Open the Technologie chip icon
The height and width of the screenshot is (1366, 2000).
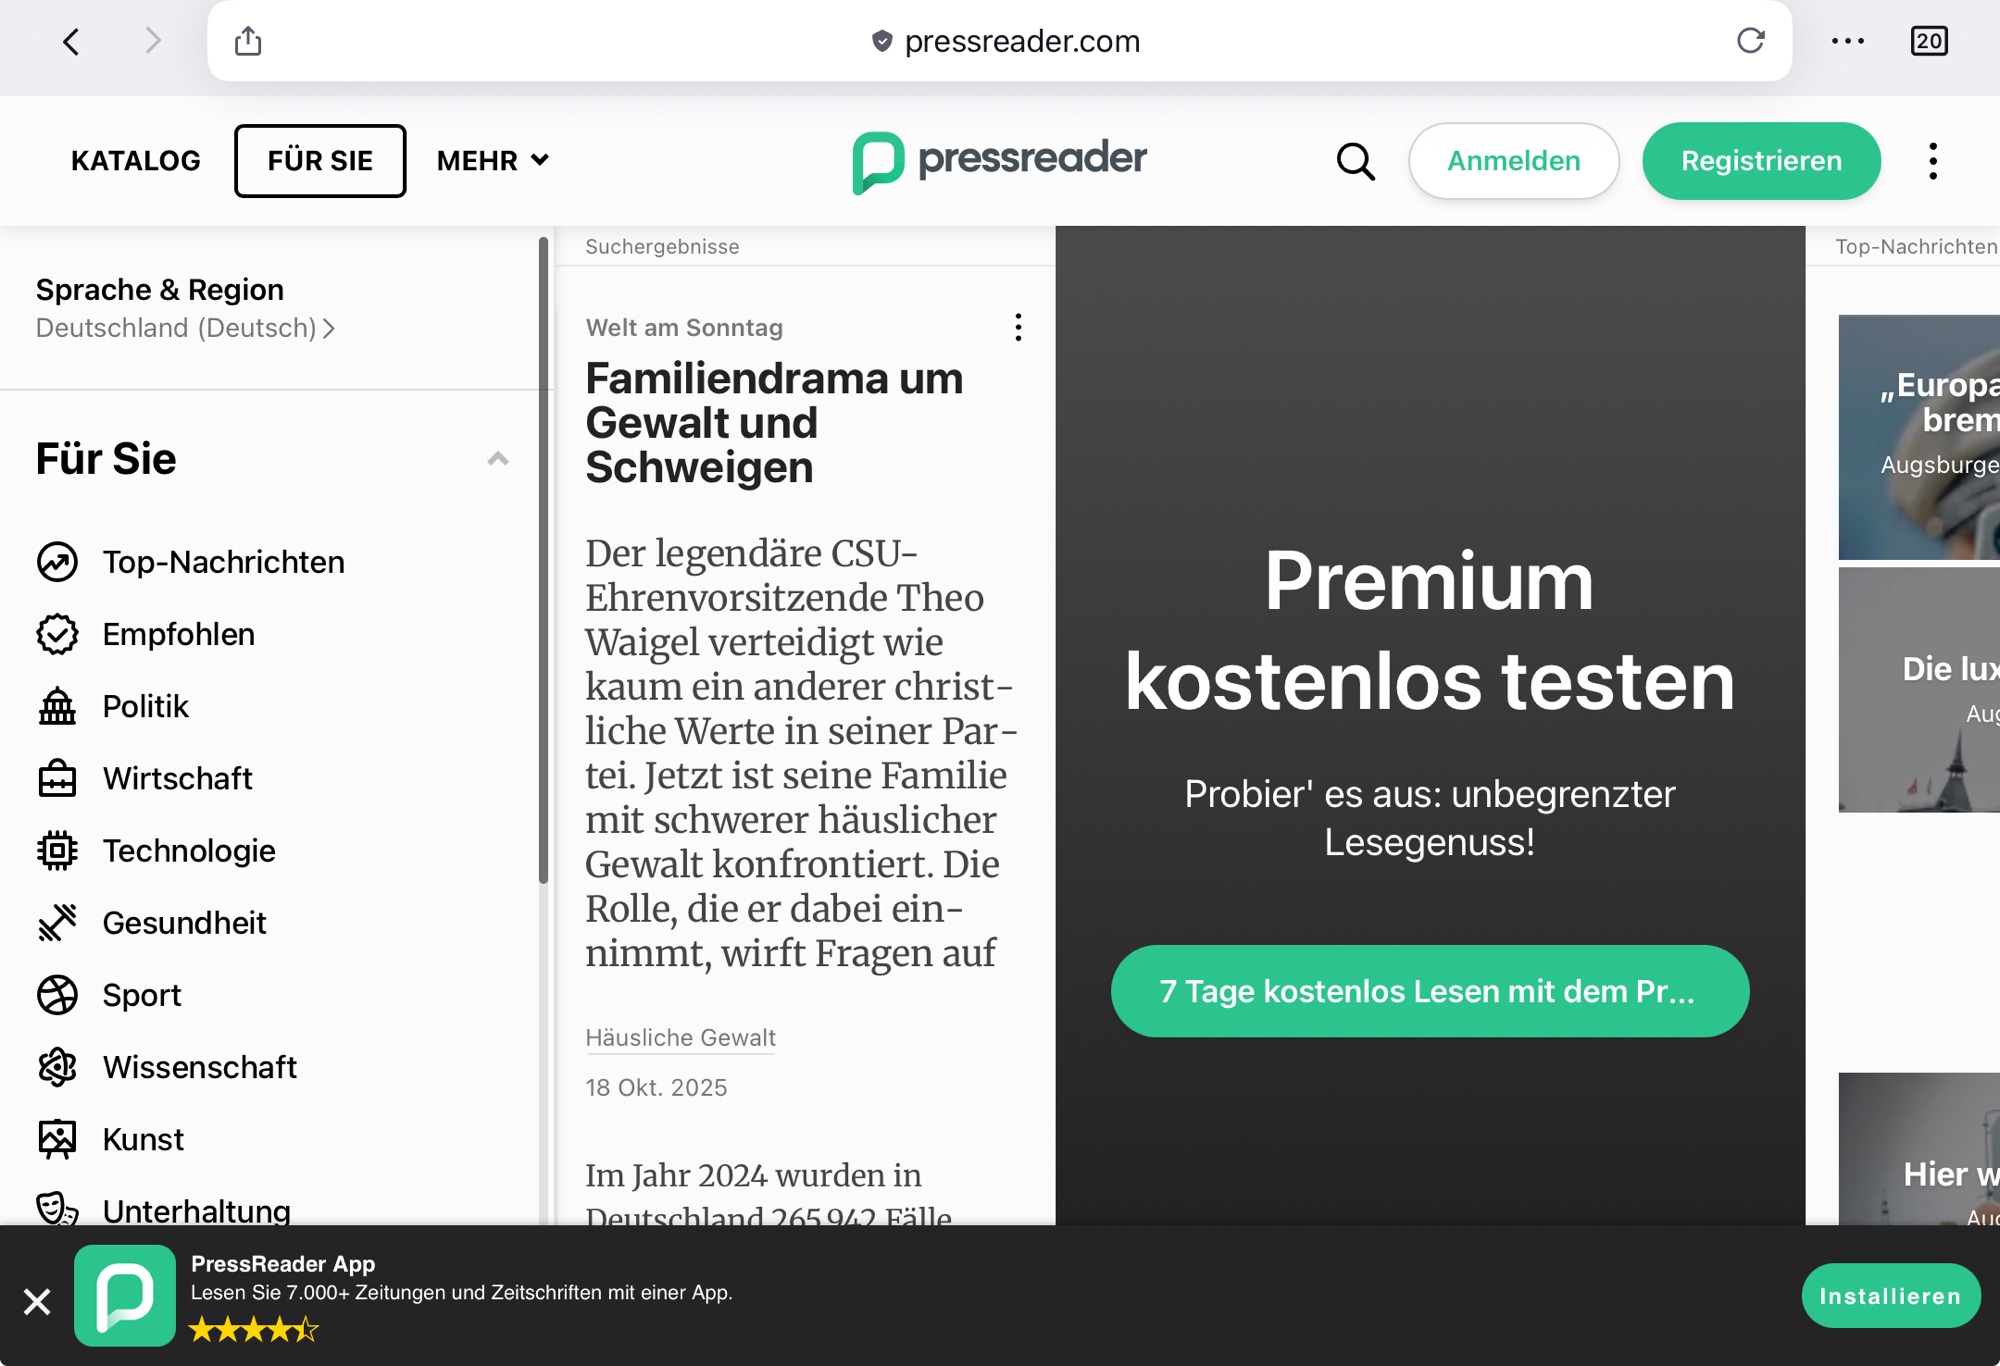57,851
